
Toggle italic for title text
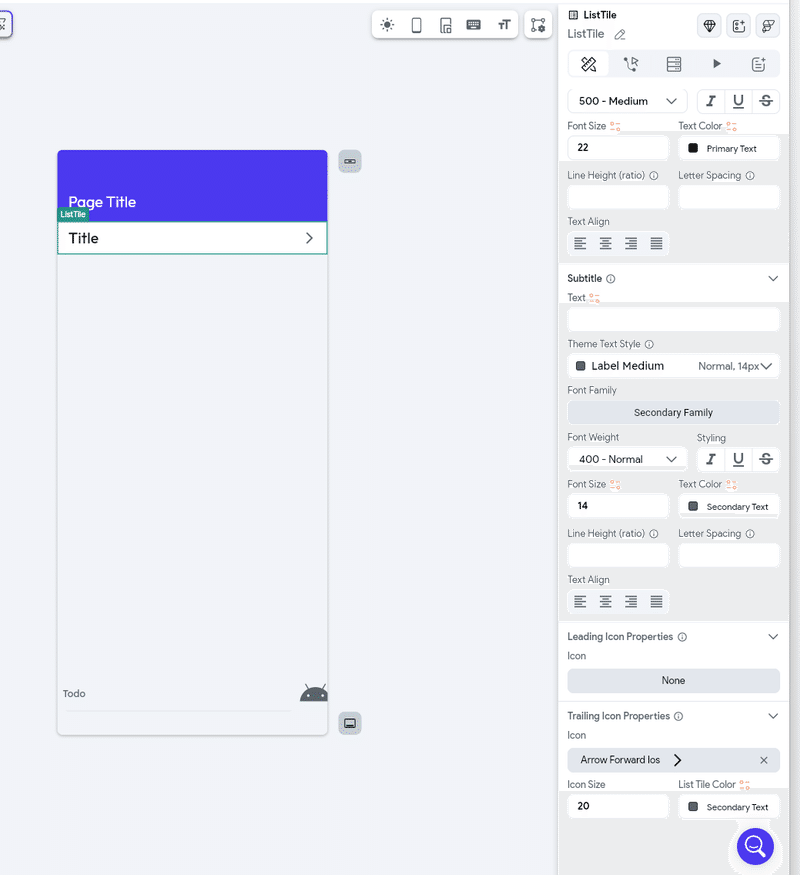711,101
